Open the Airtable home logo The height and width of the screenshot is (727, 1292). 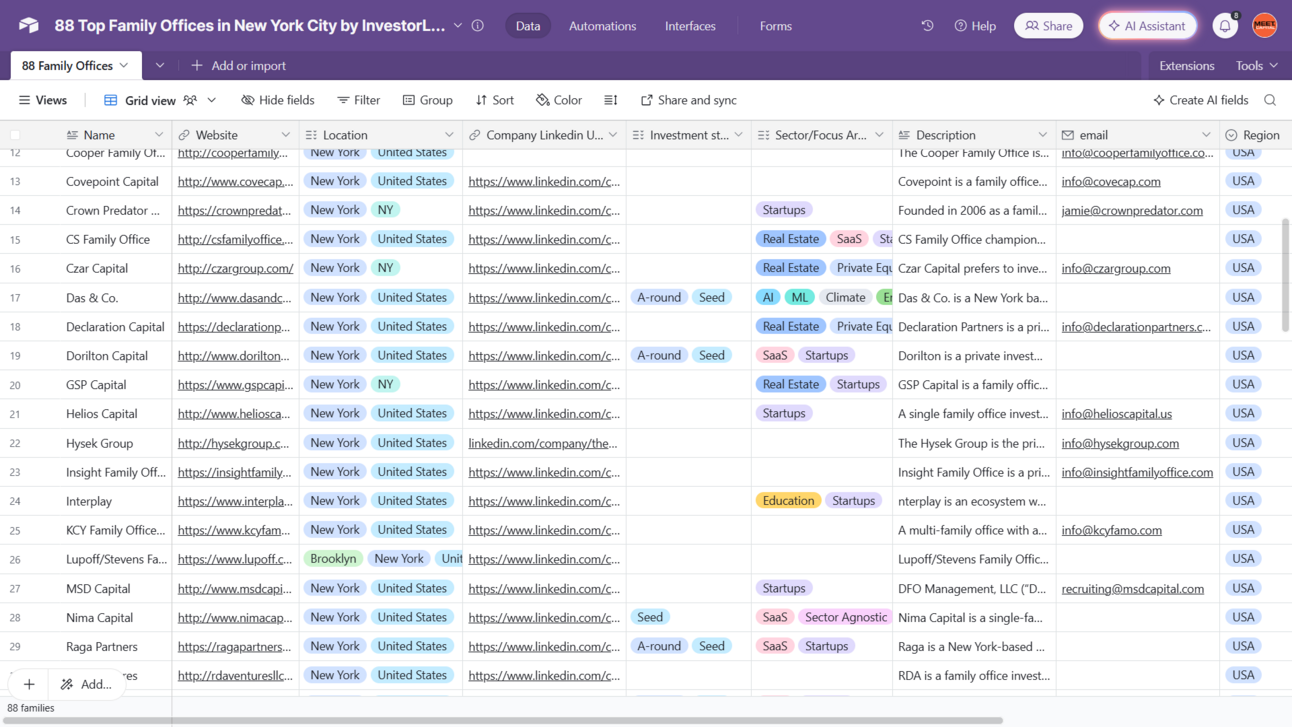coord(28,26)
